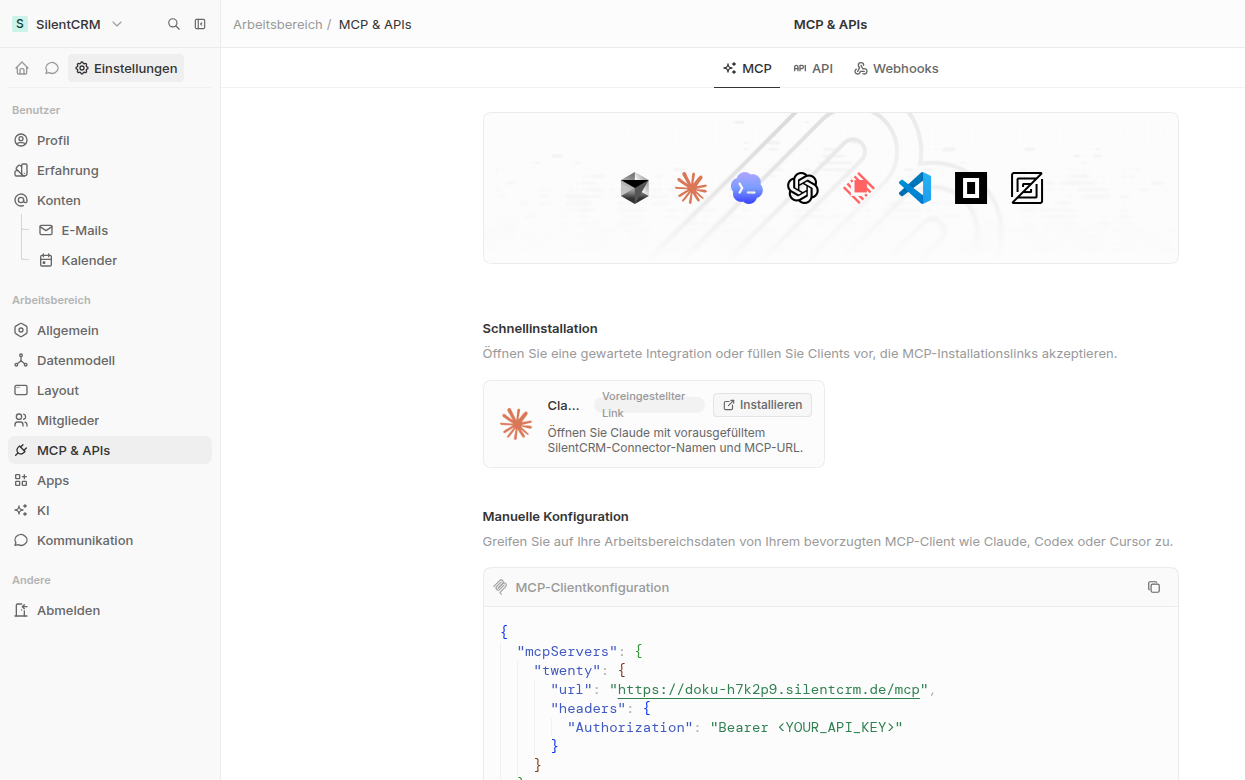Open the Layout settings

click(110, 390)
